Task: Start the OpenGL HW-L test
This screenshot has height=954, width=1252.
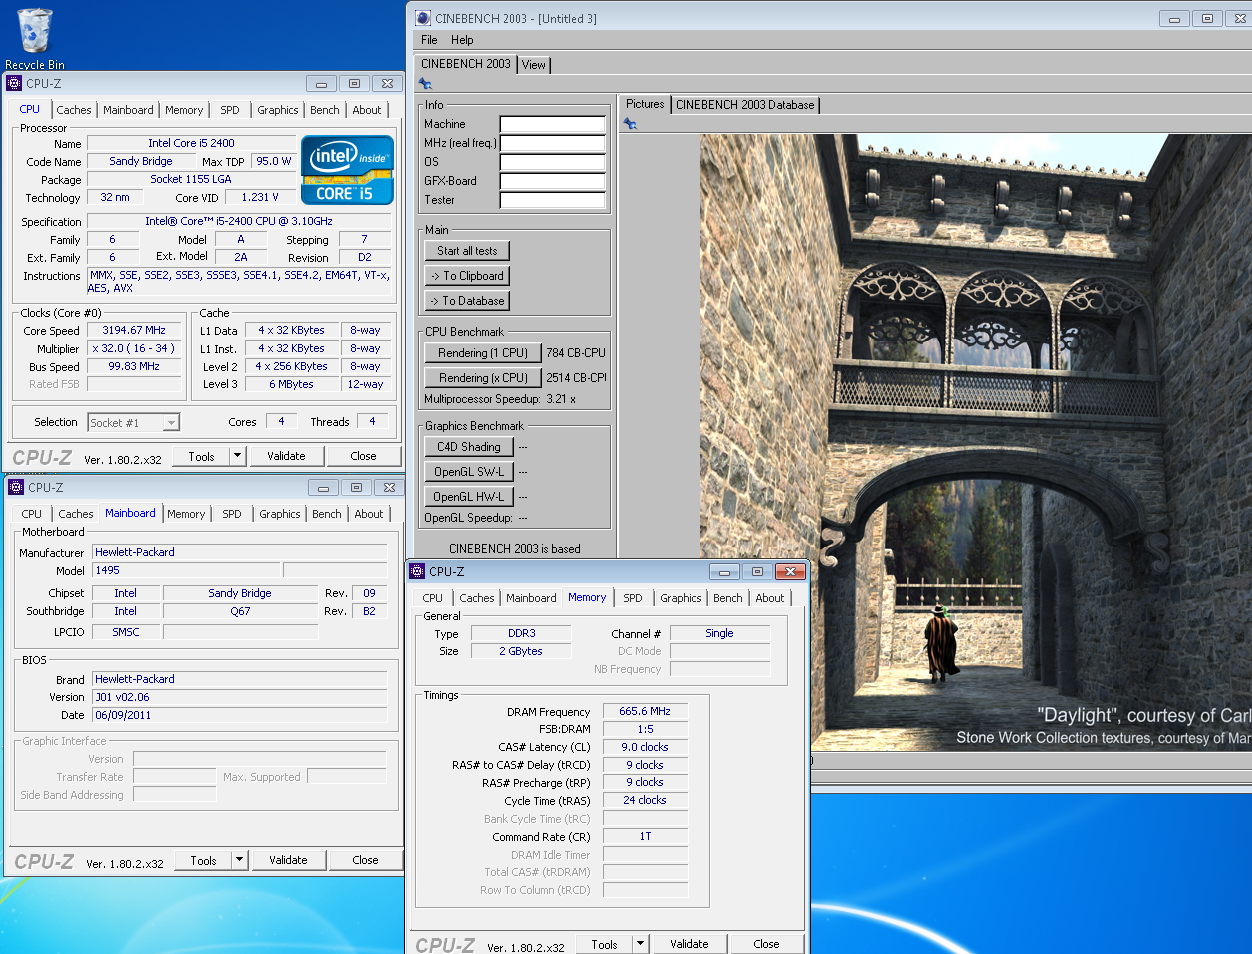Action: coord(469,497)
